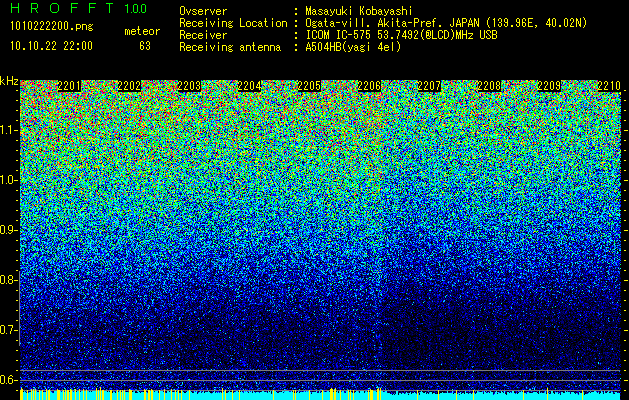The width and height of the screenshot is (629, 400).
Task: Select the filename 1010222200.png
Action: [52, 26]
